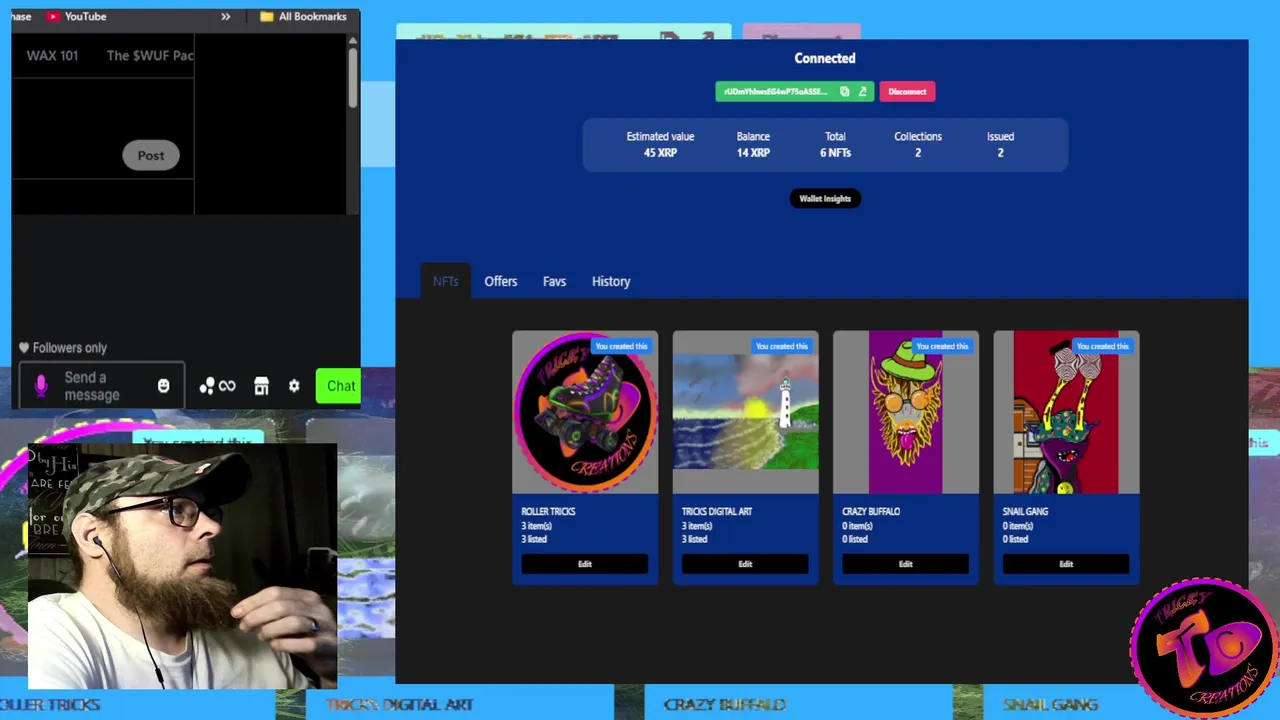Open the wallet address via external-link icon
The image size is (1280, 720).
pos(863,92)
